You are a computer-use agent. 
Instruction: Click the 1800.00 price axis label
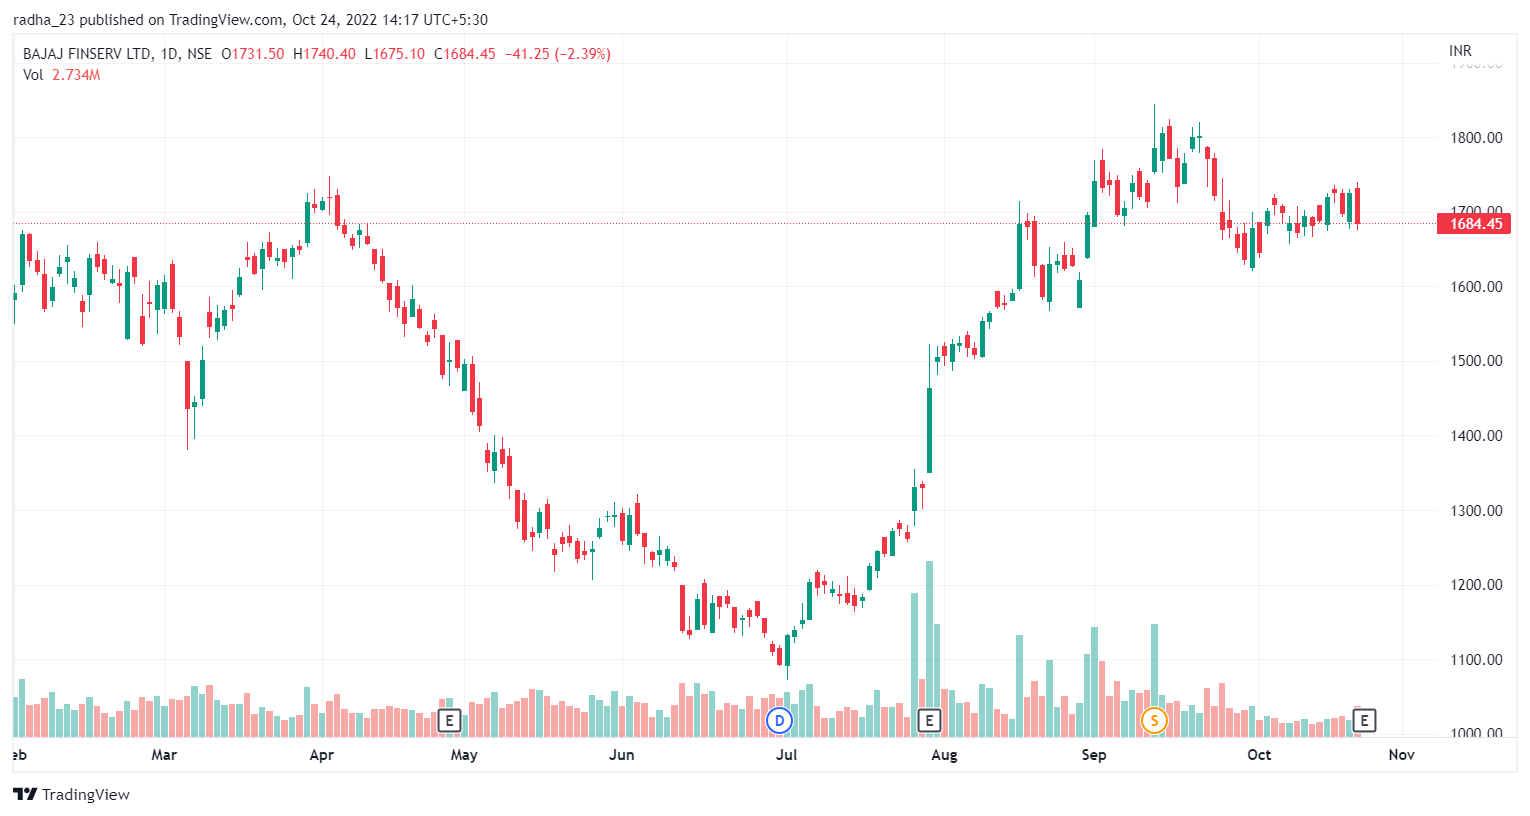1476,138
